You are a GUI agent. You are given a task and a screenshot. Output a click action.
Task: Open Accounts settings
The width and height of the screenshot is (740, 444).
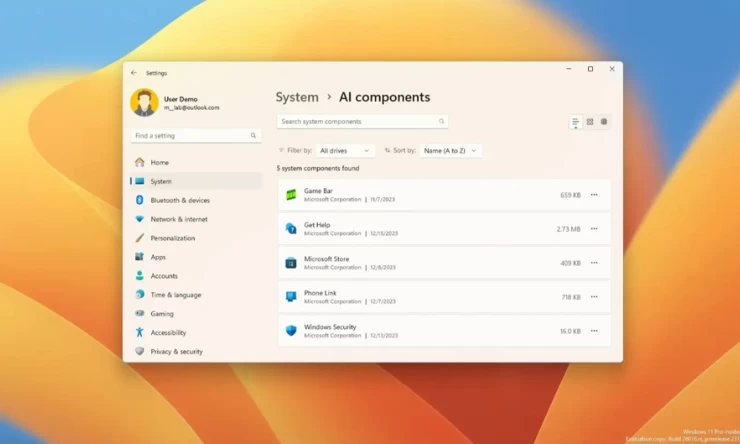tap(196, 276)
